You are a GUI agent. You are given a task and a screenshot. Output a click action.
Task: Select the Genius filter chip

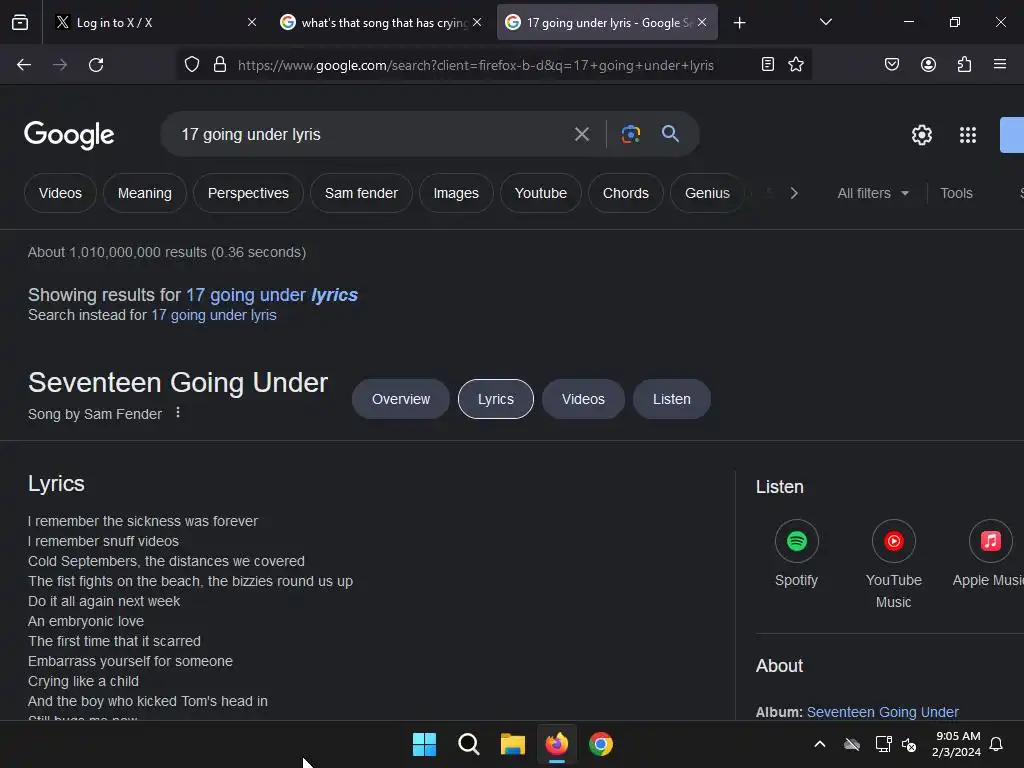(x=707, y=193)
